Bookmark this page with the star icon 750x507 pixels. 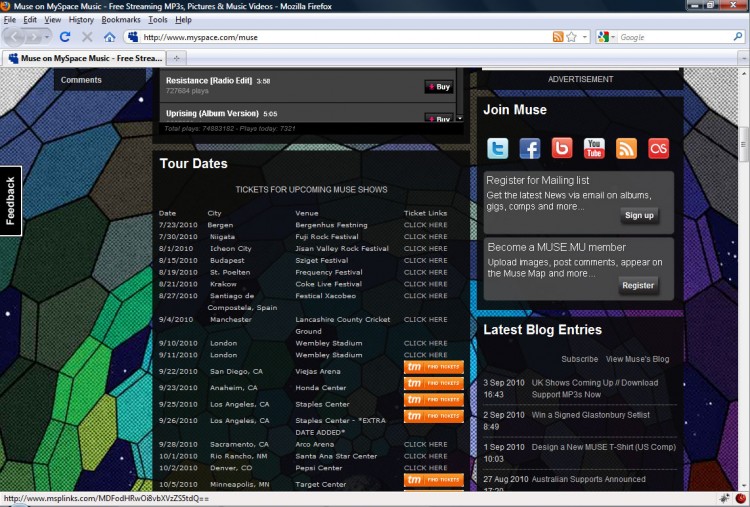tap(572, 37)
